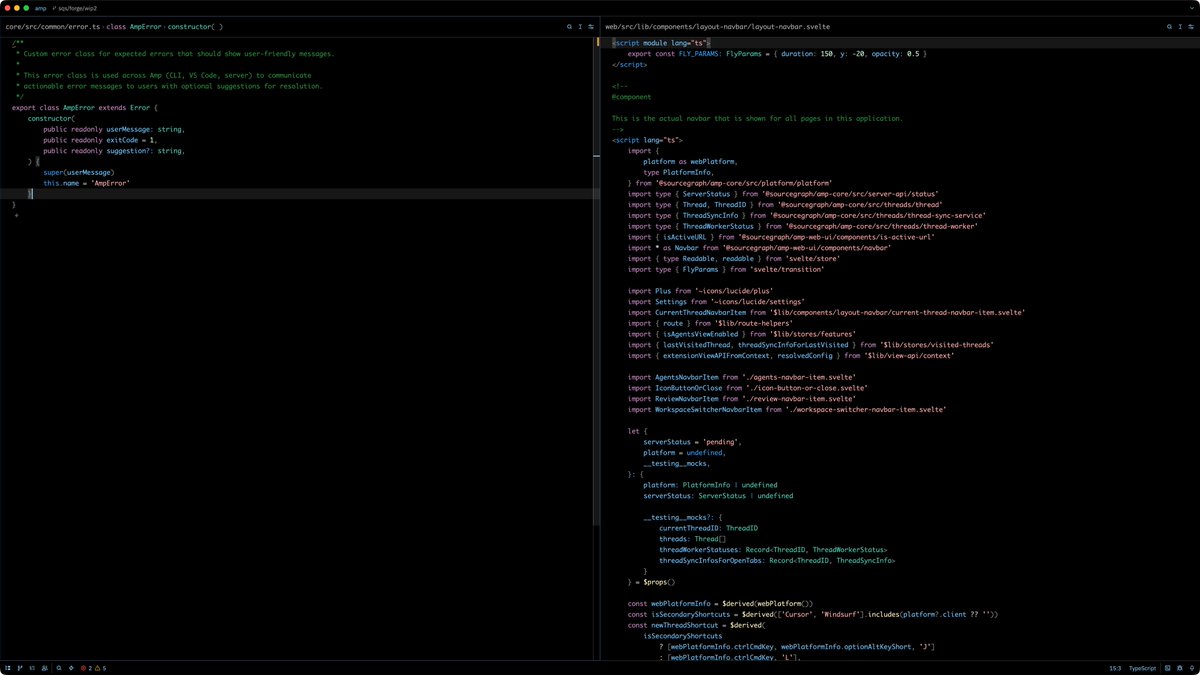Click the text cursor icon in layout-navbar.svelte toolbar

pos(1180,27)
